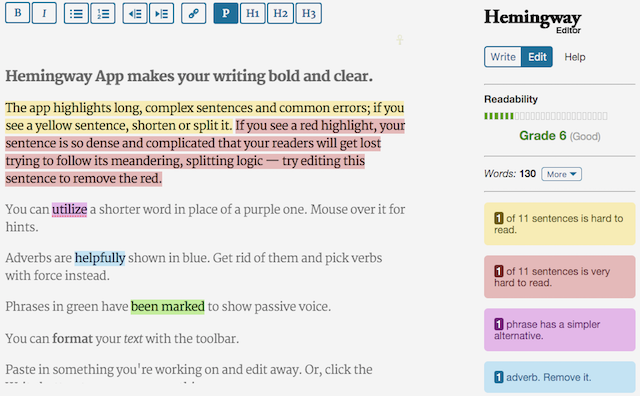Screen dimensions: 640x396
Task: Click the Hemingway Editor logo
Action: 533,21
